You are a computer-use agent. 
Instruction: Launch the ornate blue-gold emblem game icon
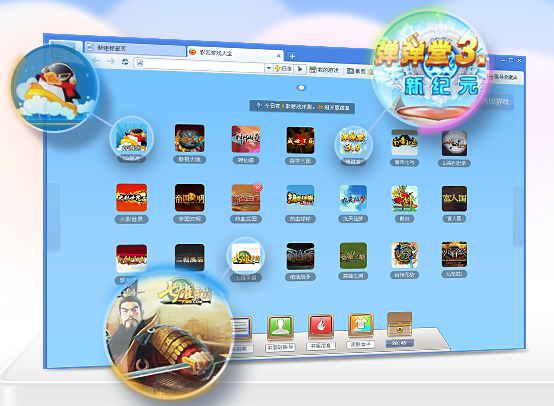point(404,255)
